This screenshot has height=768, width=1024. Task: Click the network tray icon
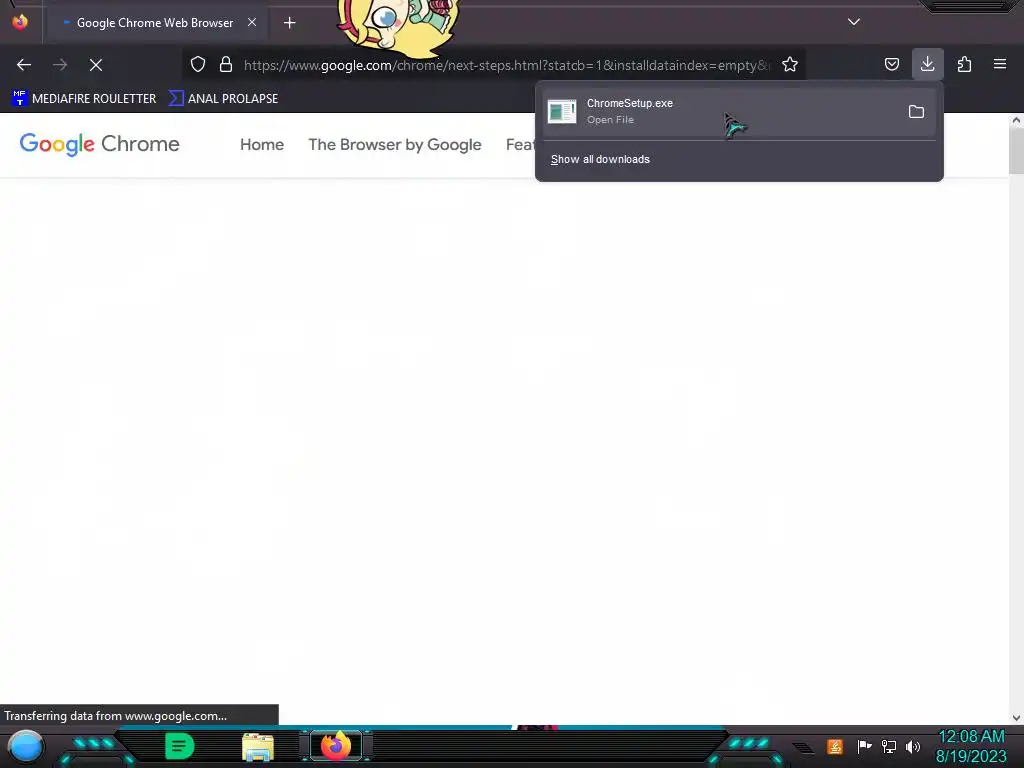click(888, 746)
